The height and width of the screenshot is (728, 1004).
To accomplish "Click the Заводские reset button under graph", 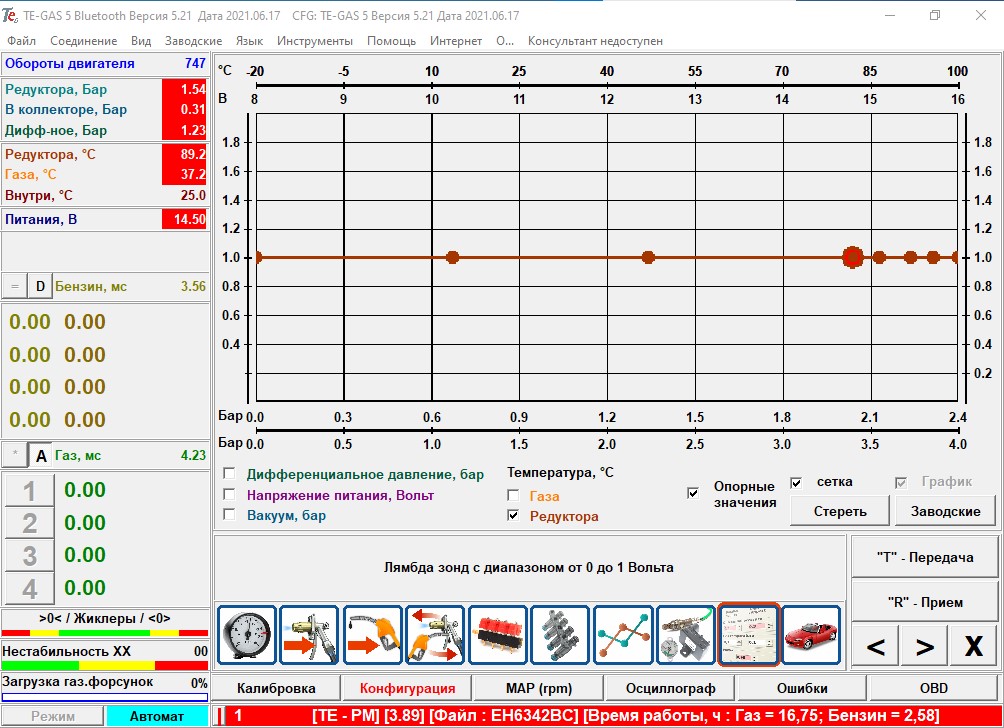I will click(945, 511).
